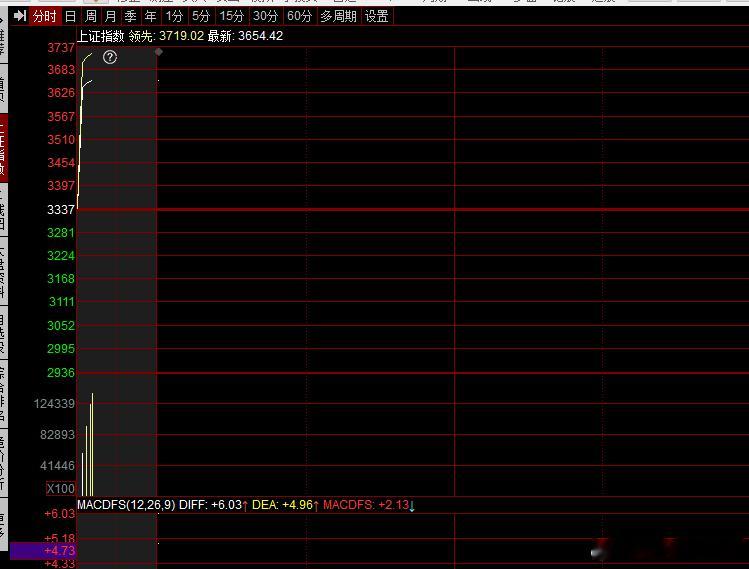Switch to the 日 daily chart tab
This screenshot has width=749, height=569.
coord(70,16)
